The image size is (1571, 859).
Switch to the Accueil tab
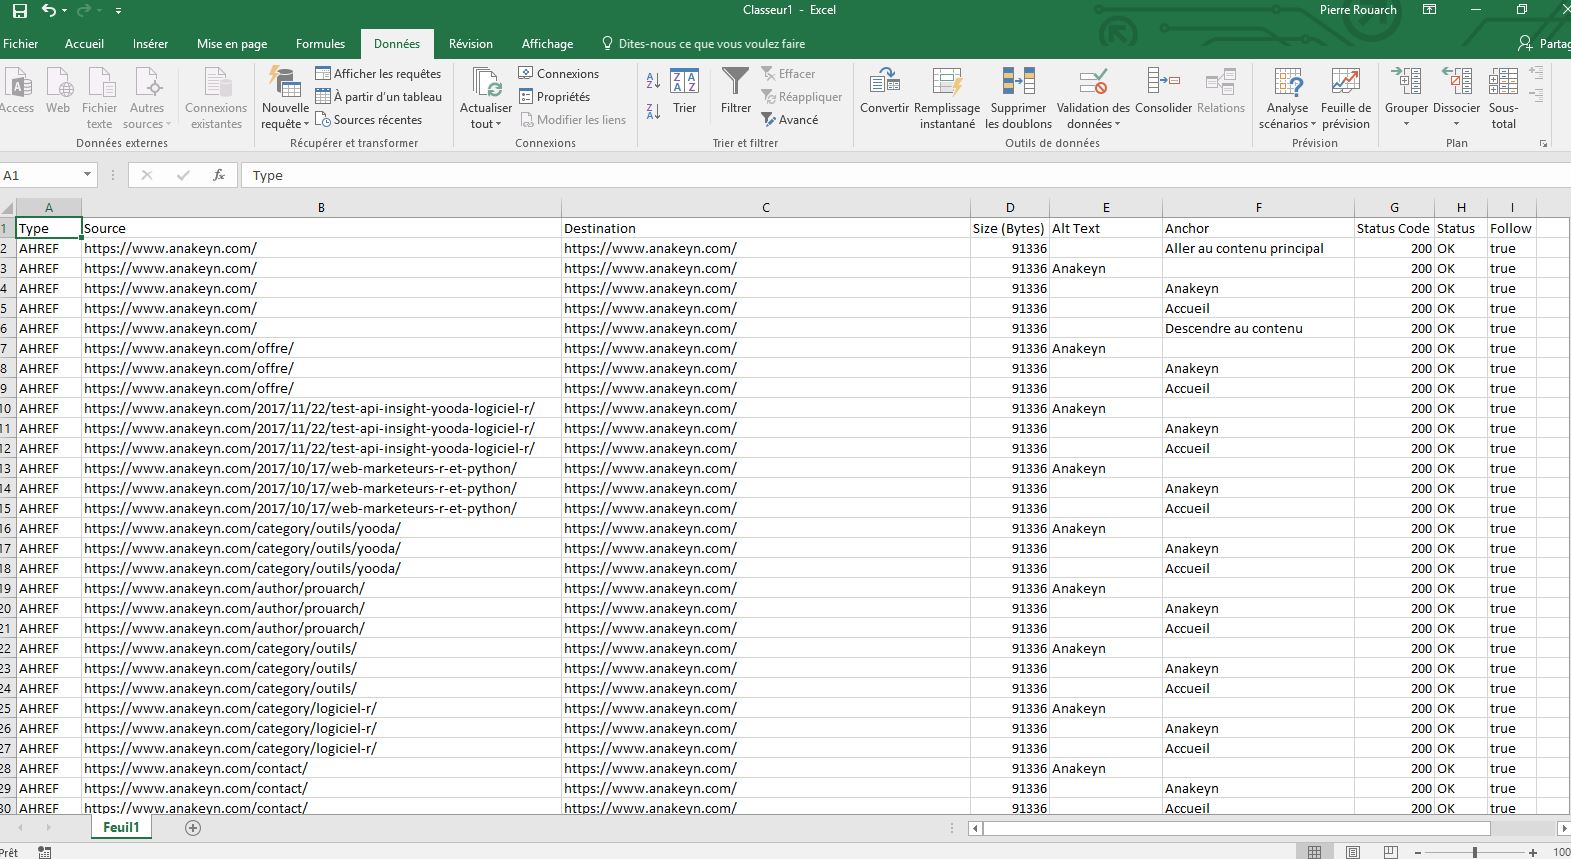click(x=84, y=44)
